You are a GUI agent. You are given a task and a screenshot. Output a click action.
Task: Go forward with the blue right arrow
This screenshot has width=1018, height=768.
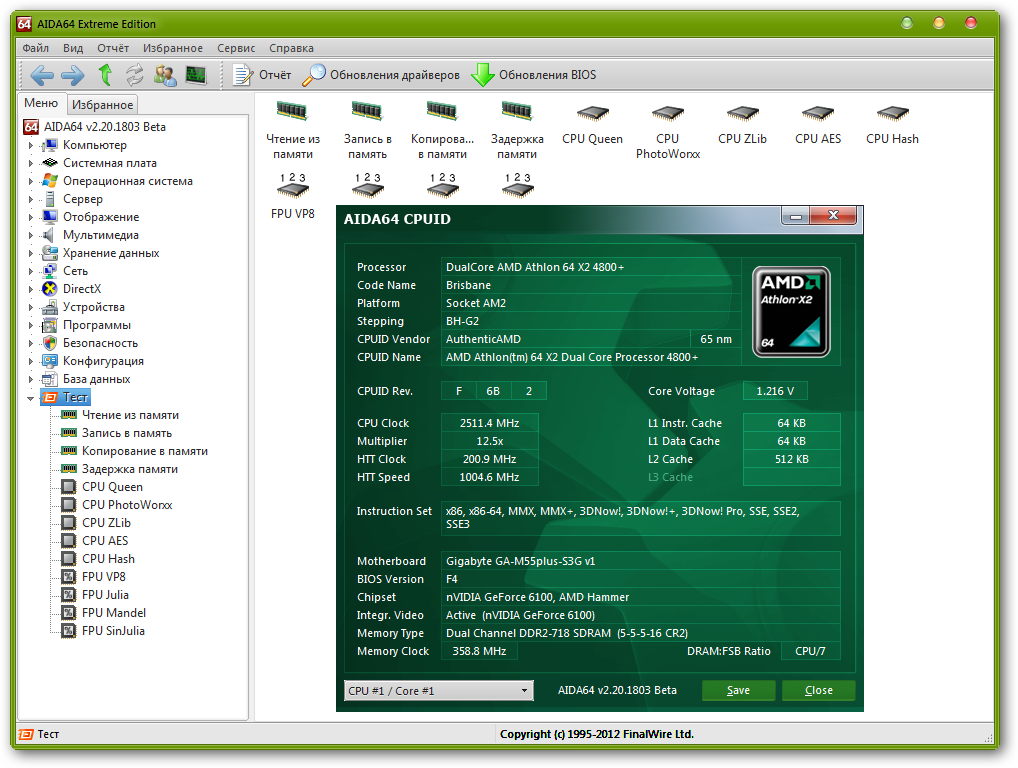tap(73, 75)
